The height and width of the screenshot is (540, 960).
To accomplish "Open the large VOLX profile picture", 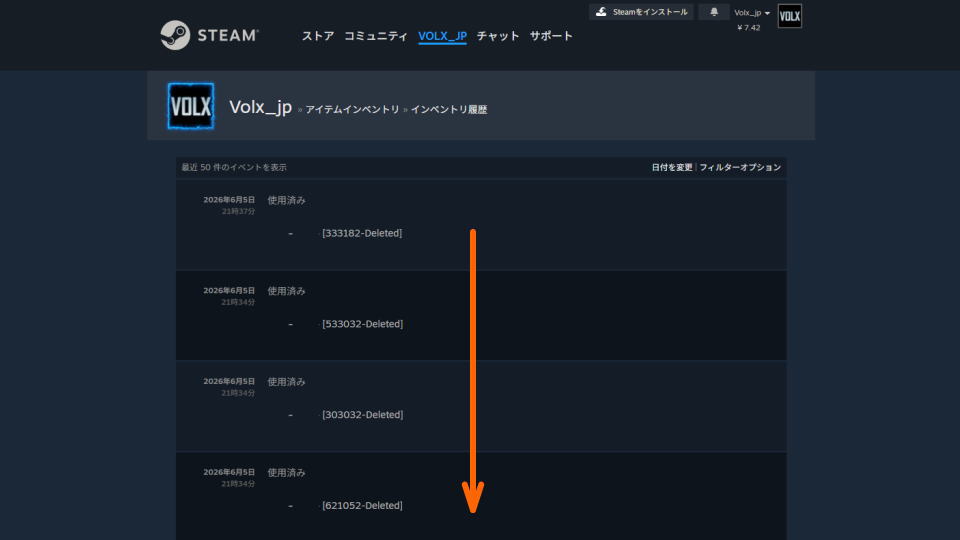I will click(191, 106).
